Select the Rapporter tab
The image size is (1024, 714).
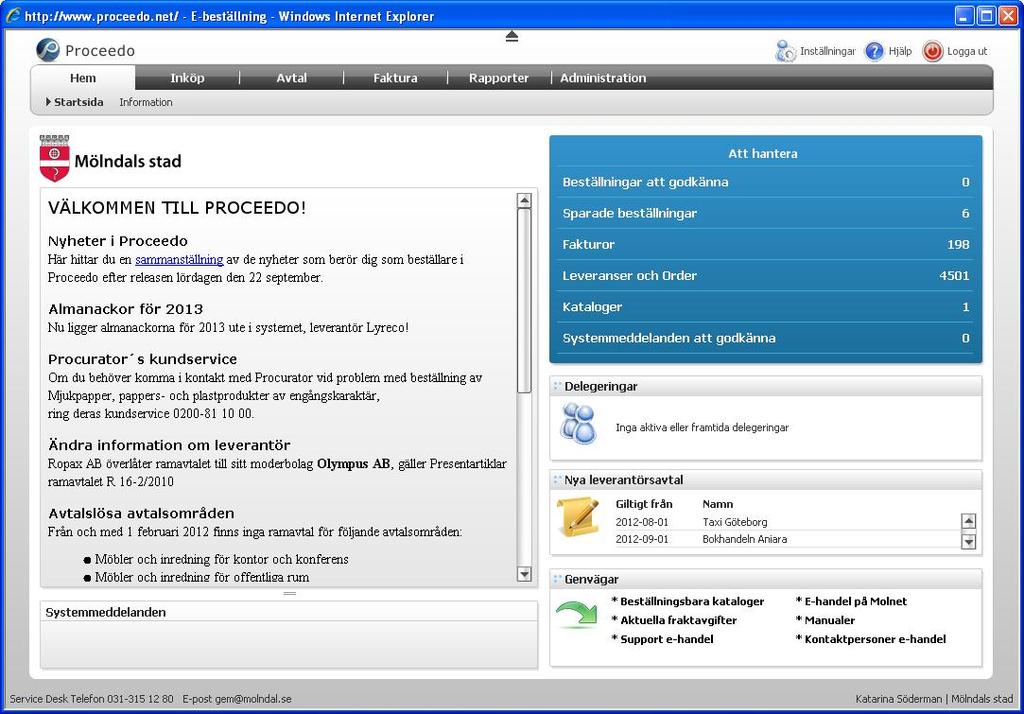coord(499,78)
